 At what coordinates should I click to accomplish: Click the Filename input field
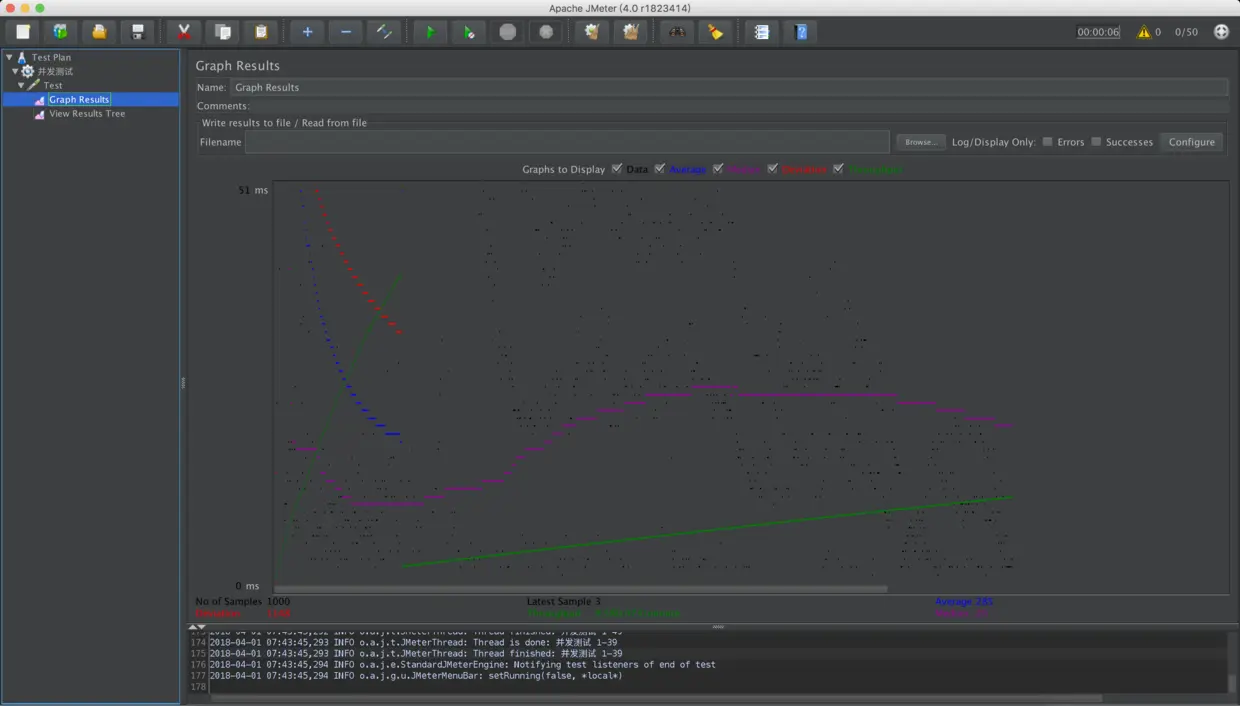pyautogui.click(x=567, y=142)
